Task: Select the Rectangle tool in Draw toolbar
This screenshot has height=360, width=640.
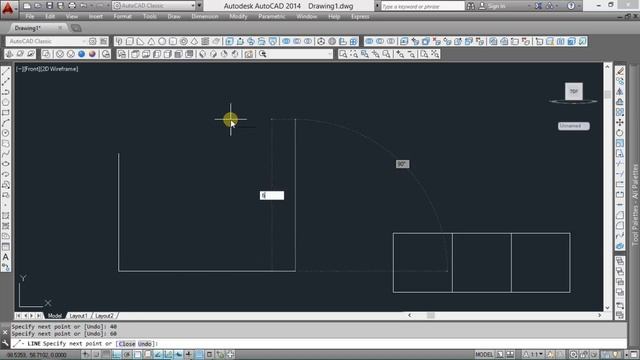Action: pos(6,113)
